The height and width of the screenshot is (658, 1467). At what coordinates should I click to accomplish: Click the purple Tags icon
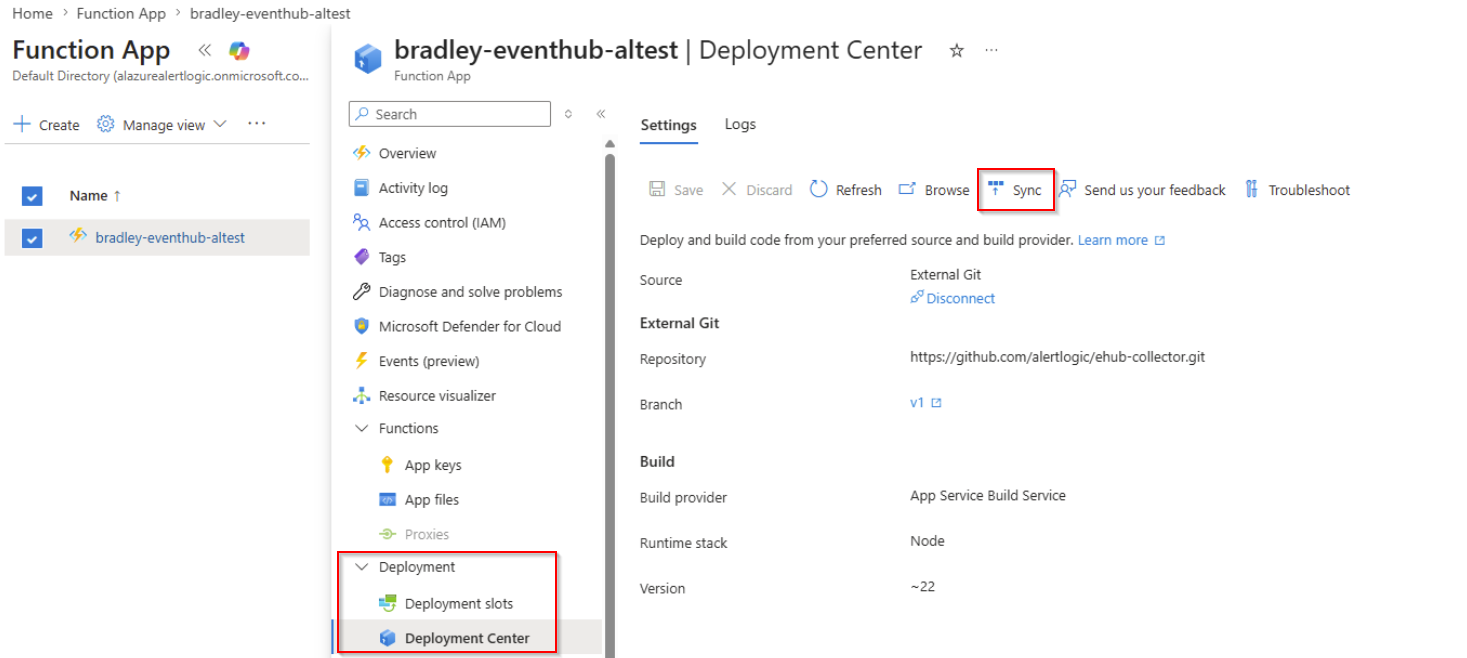[362, 257]
